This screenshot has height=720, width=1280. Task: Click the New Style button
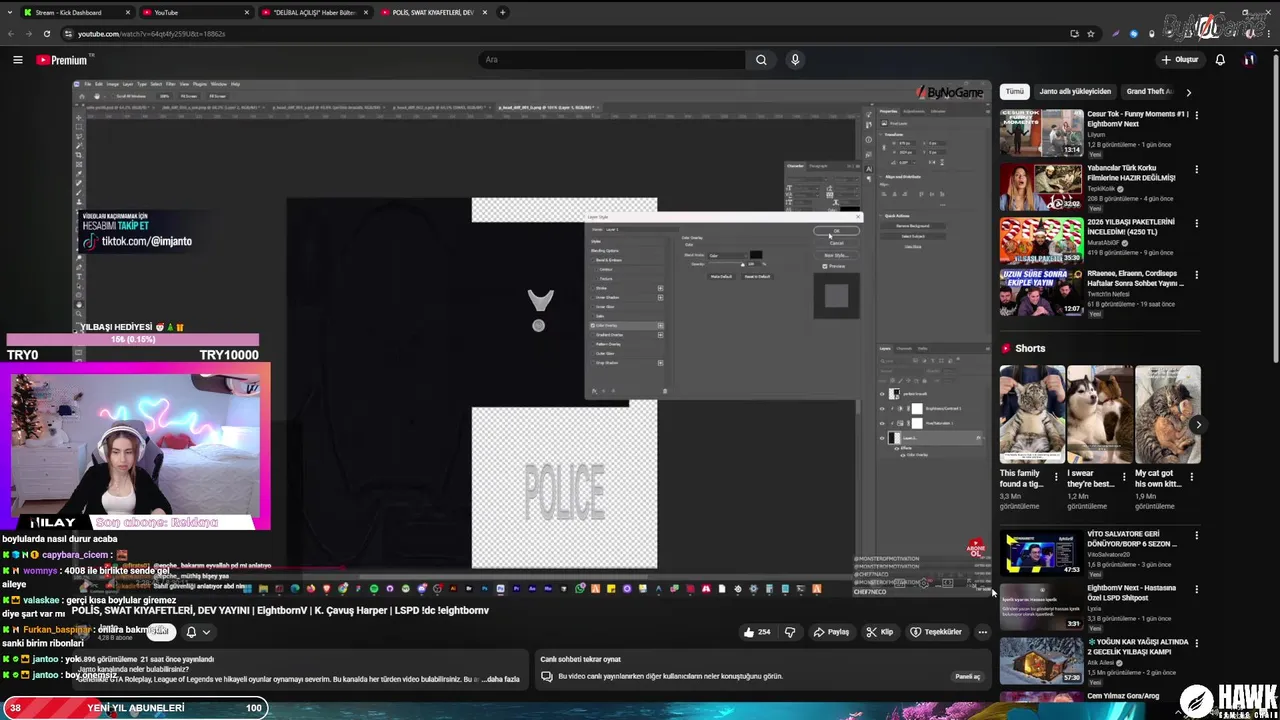(x=836, y=255)
